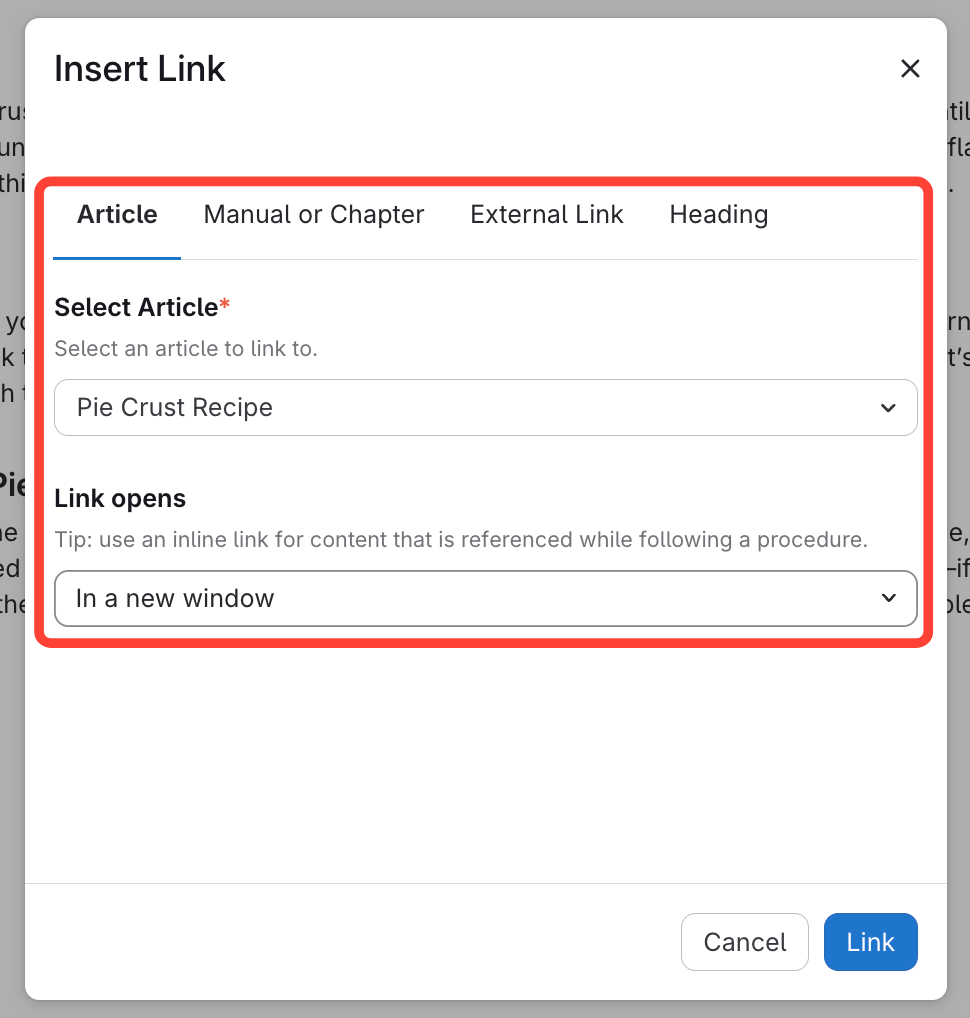
Task: Click the chevron arrow beside Pie Crust Recipe
Action: click(887, 408)
